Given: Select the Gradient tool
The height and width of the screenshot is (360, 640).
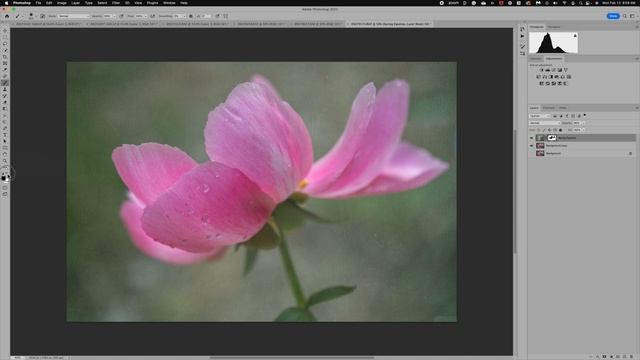Looking at the screenshot, I should point(5,109).
